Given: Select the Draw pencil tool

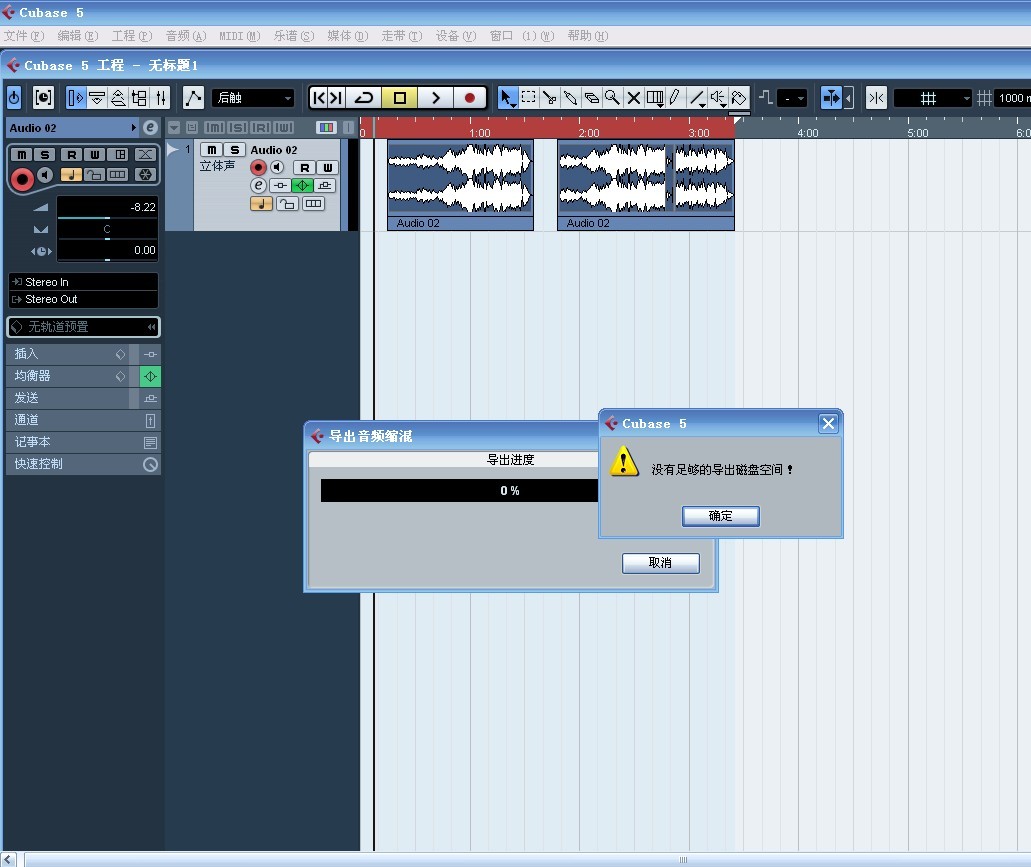Looking at the screenshot, I should point(673,97).
